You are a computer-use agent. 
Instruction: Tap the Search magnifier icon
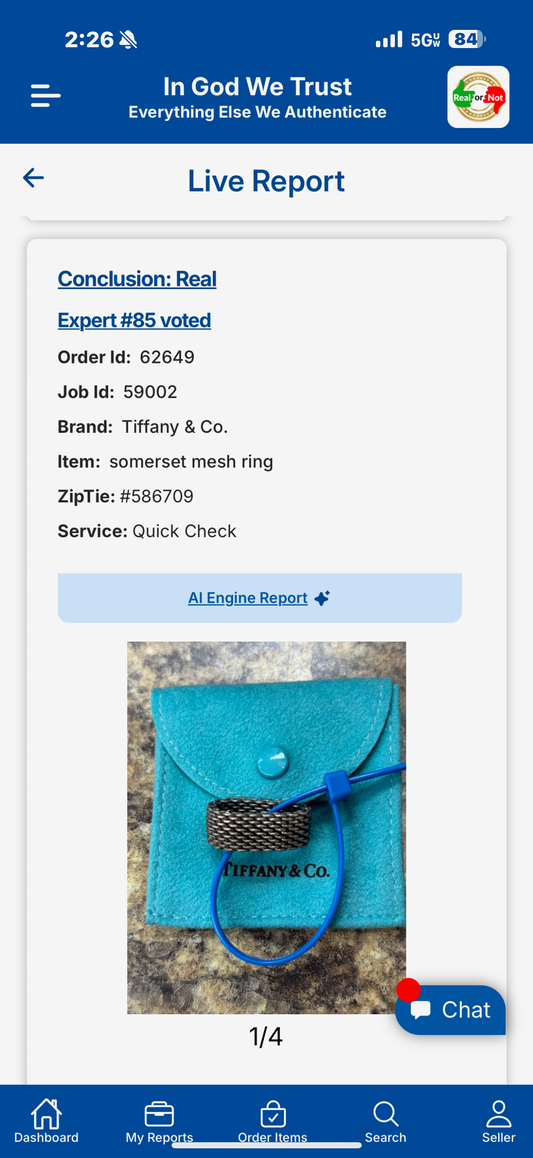point(385,1114)
